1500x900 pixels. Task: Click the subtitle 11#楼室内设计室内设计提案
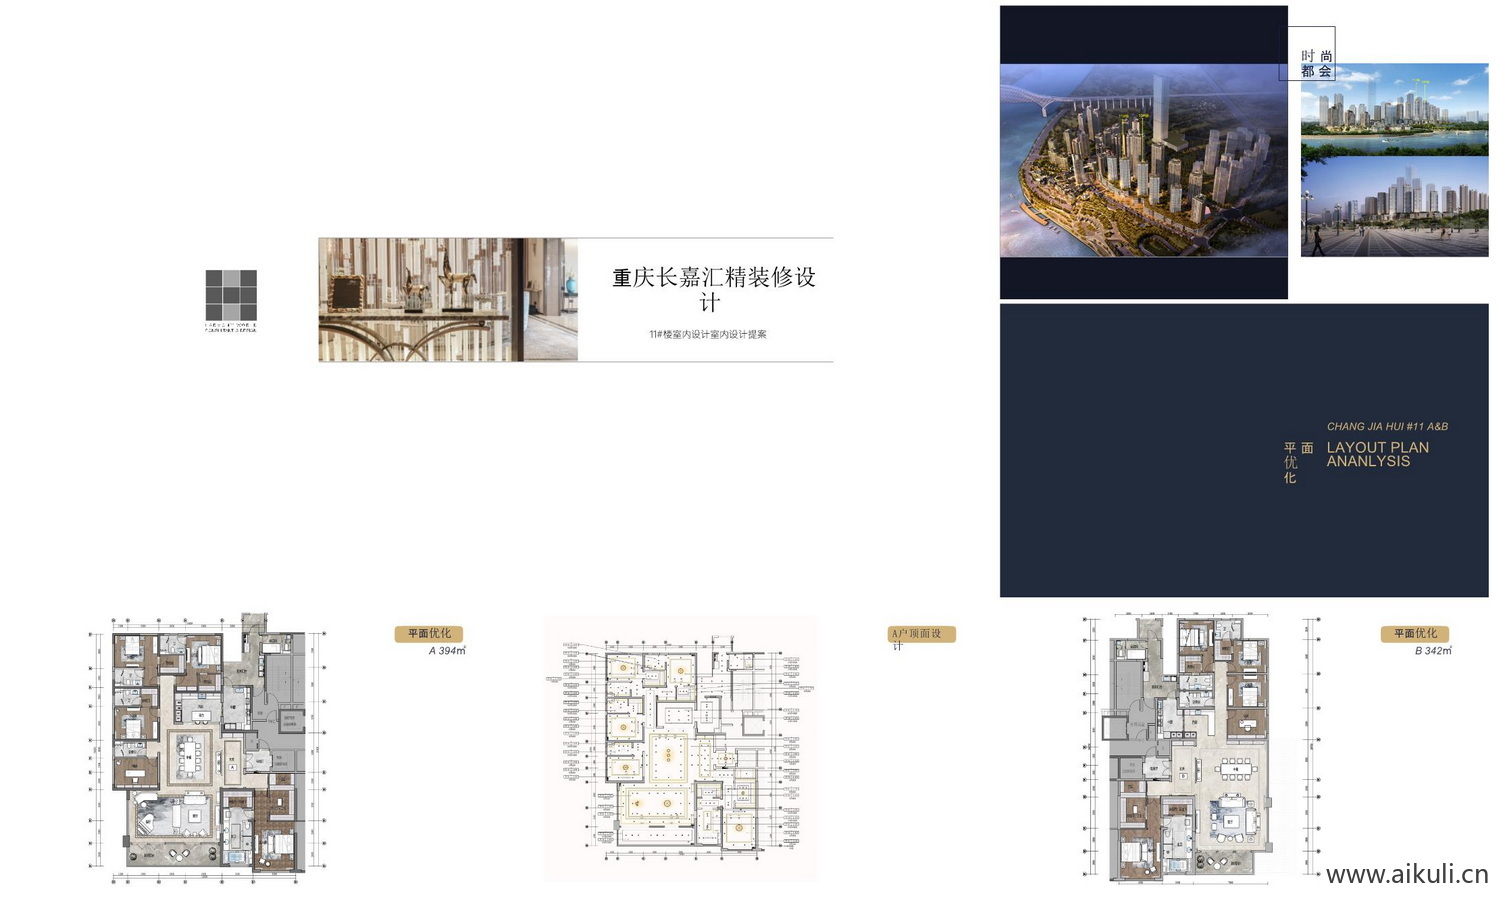click(x=707, y=334)
